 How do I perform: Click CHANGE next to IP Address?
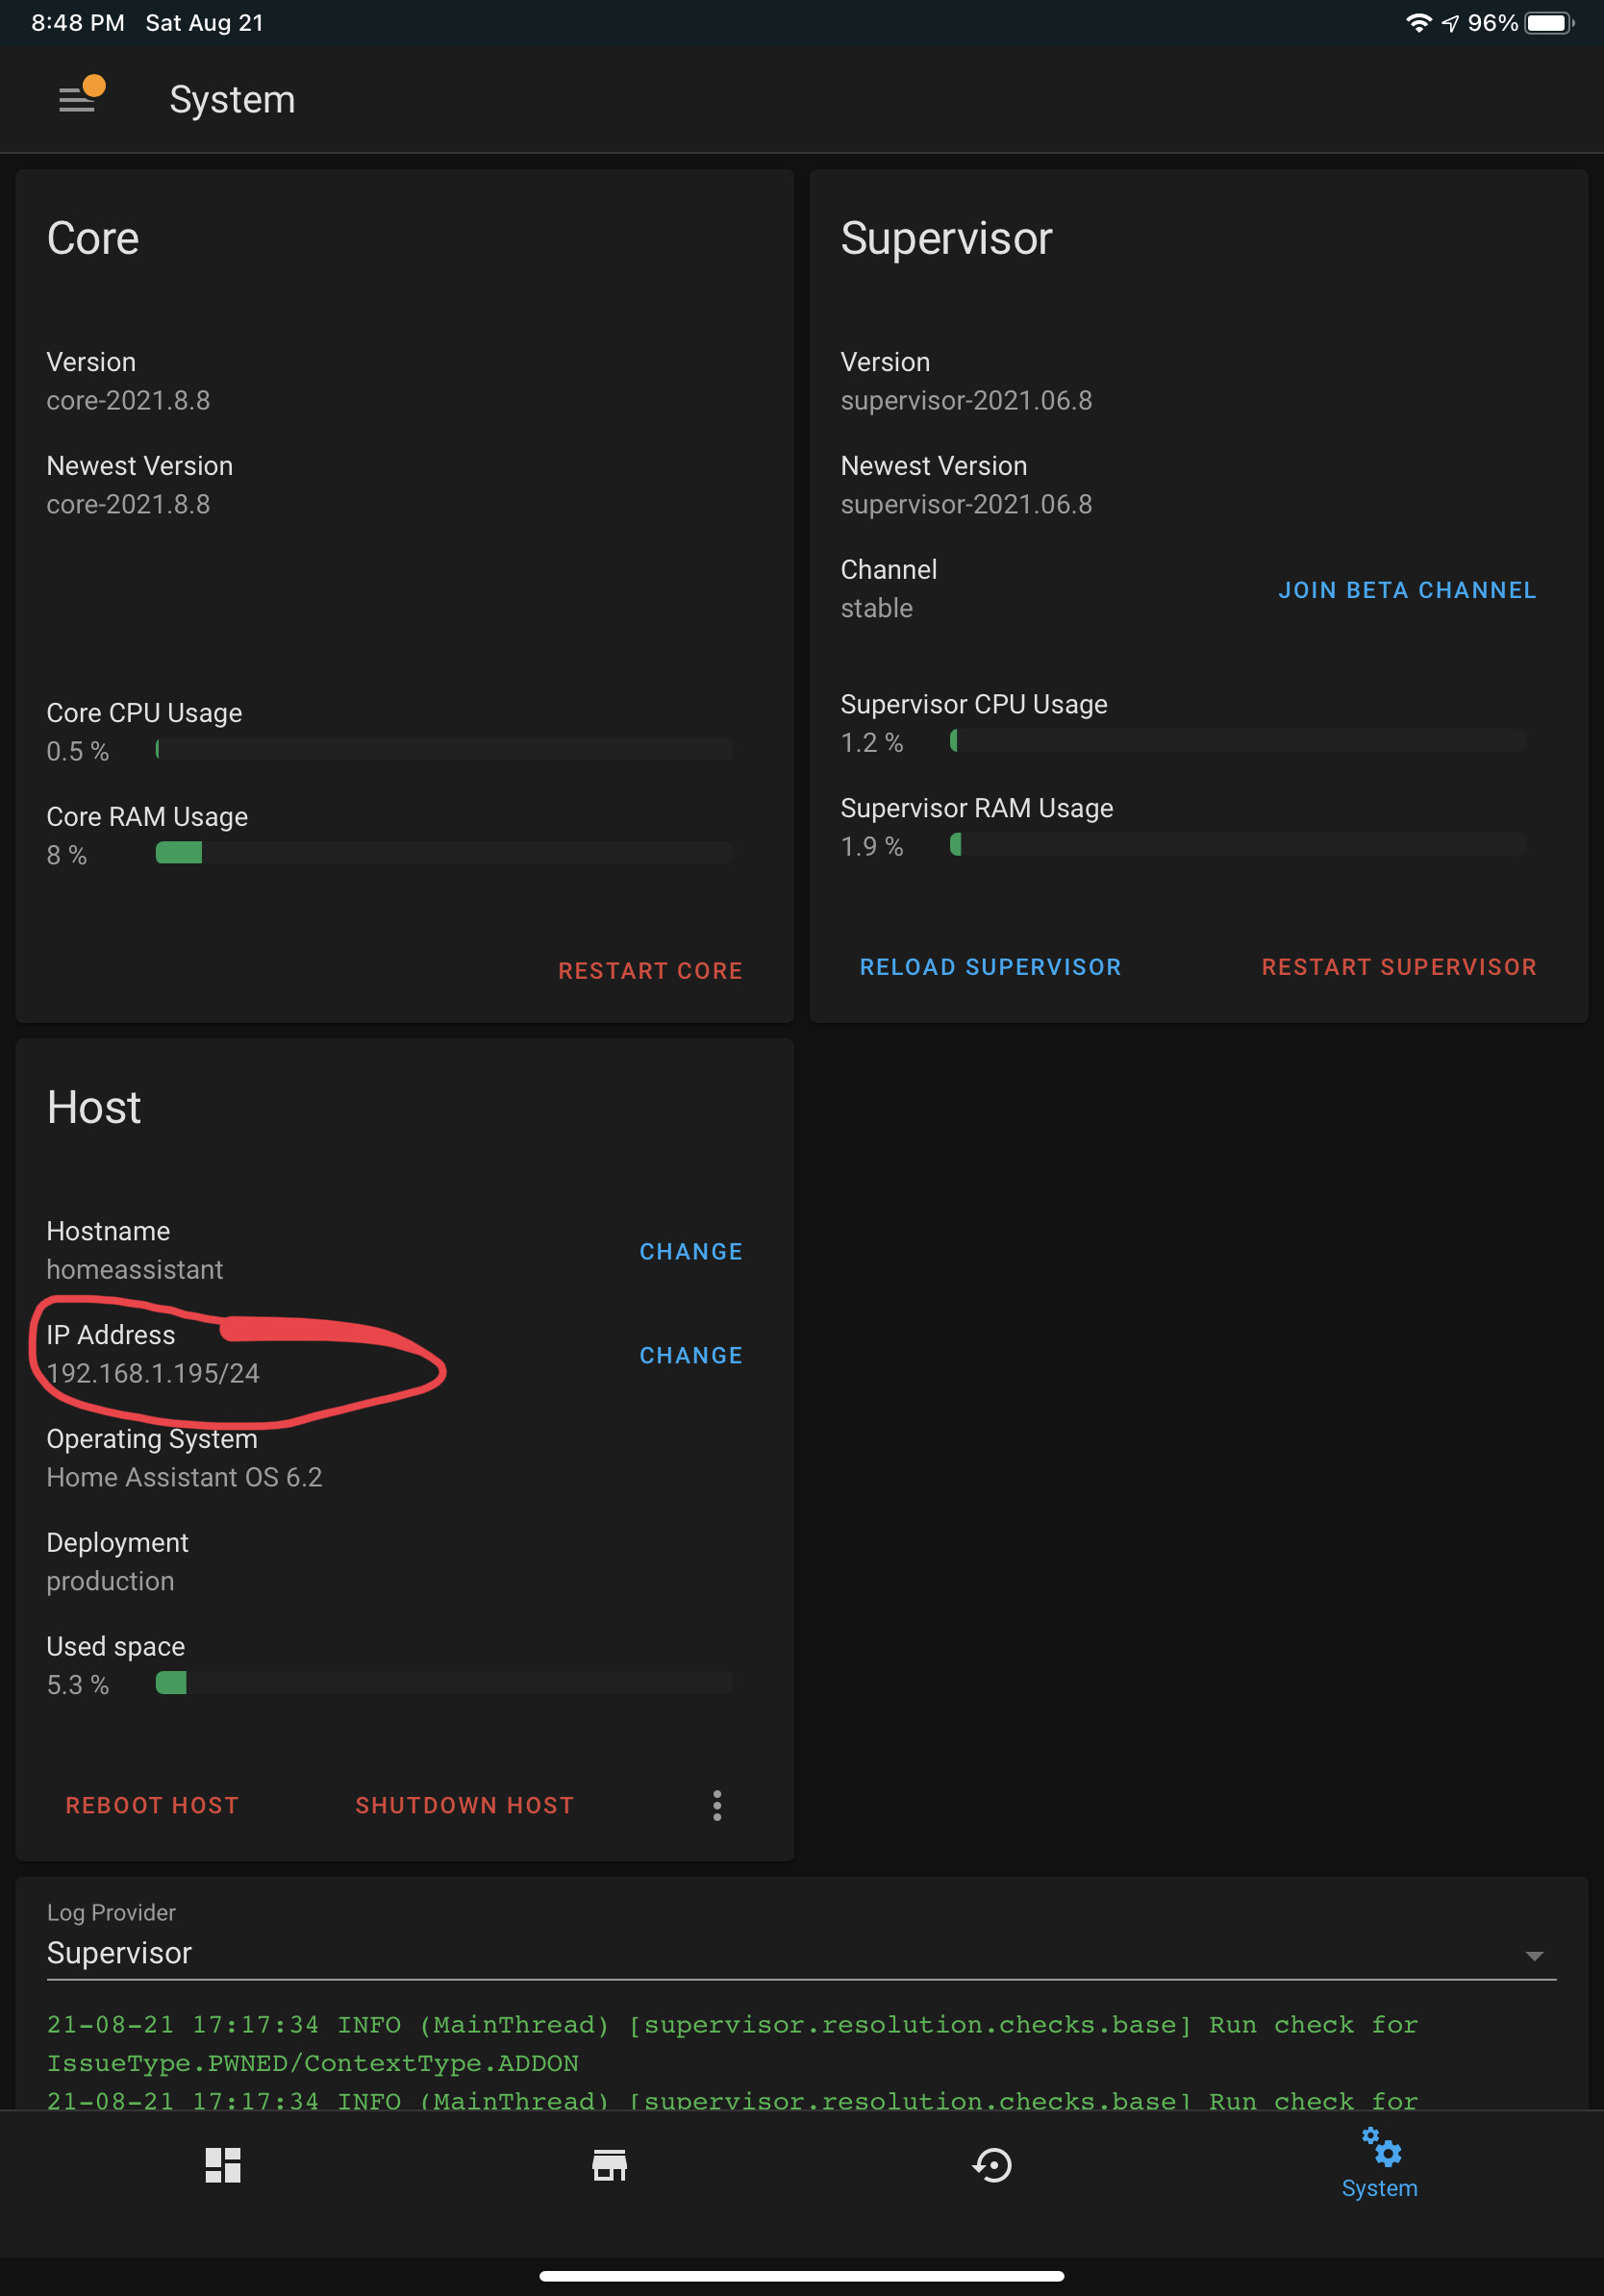(x=690, y=1355)
